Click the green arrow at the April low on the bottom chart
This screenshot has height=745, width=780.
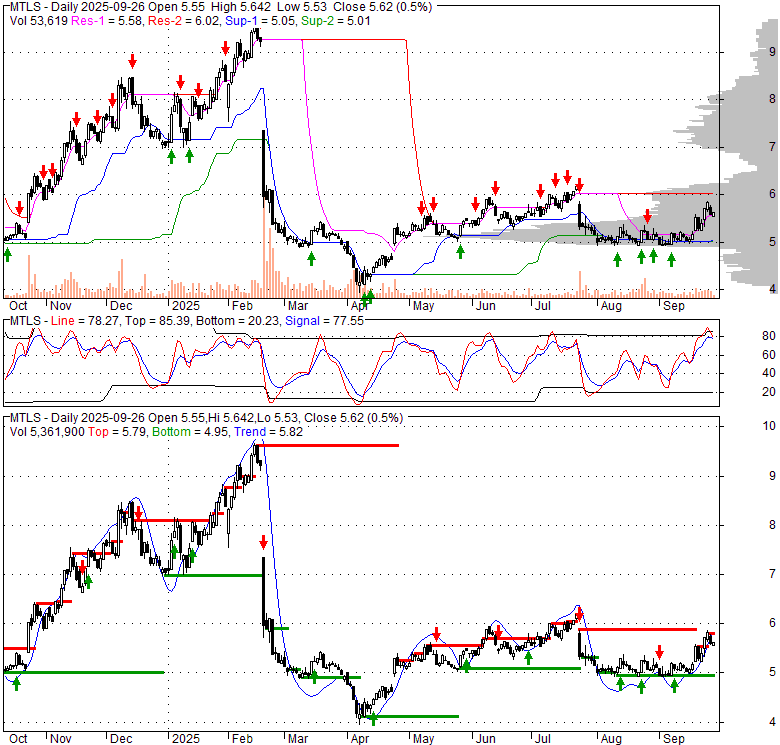(374, 719)
